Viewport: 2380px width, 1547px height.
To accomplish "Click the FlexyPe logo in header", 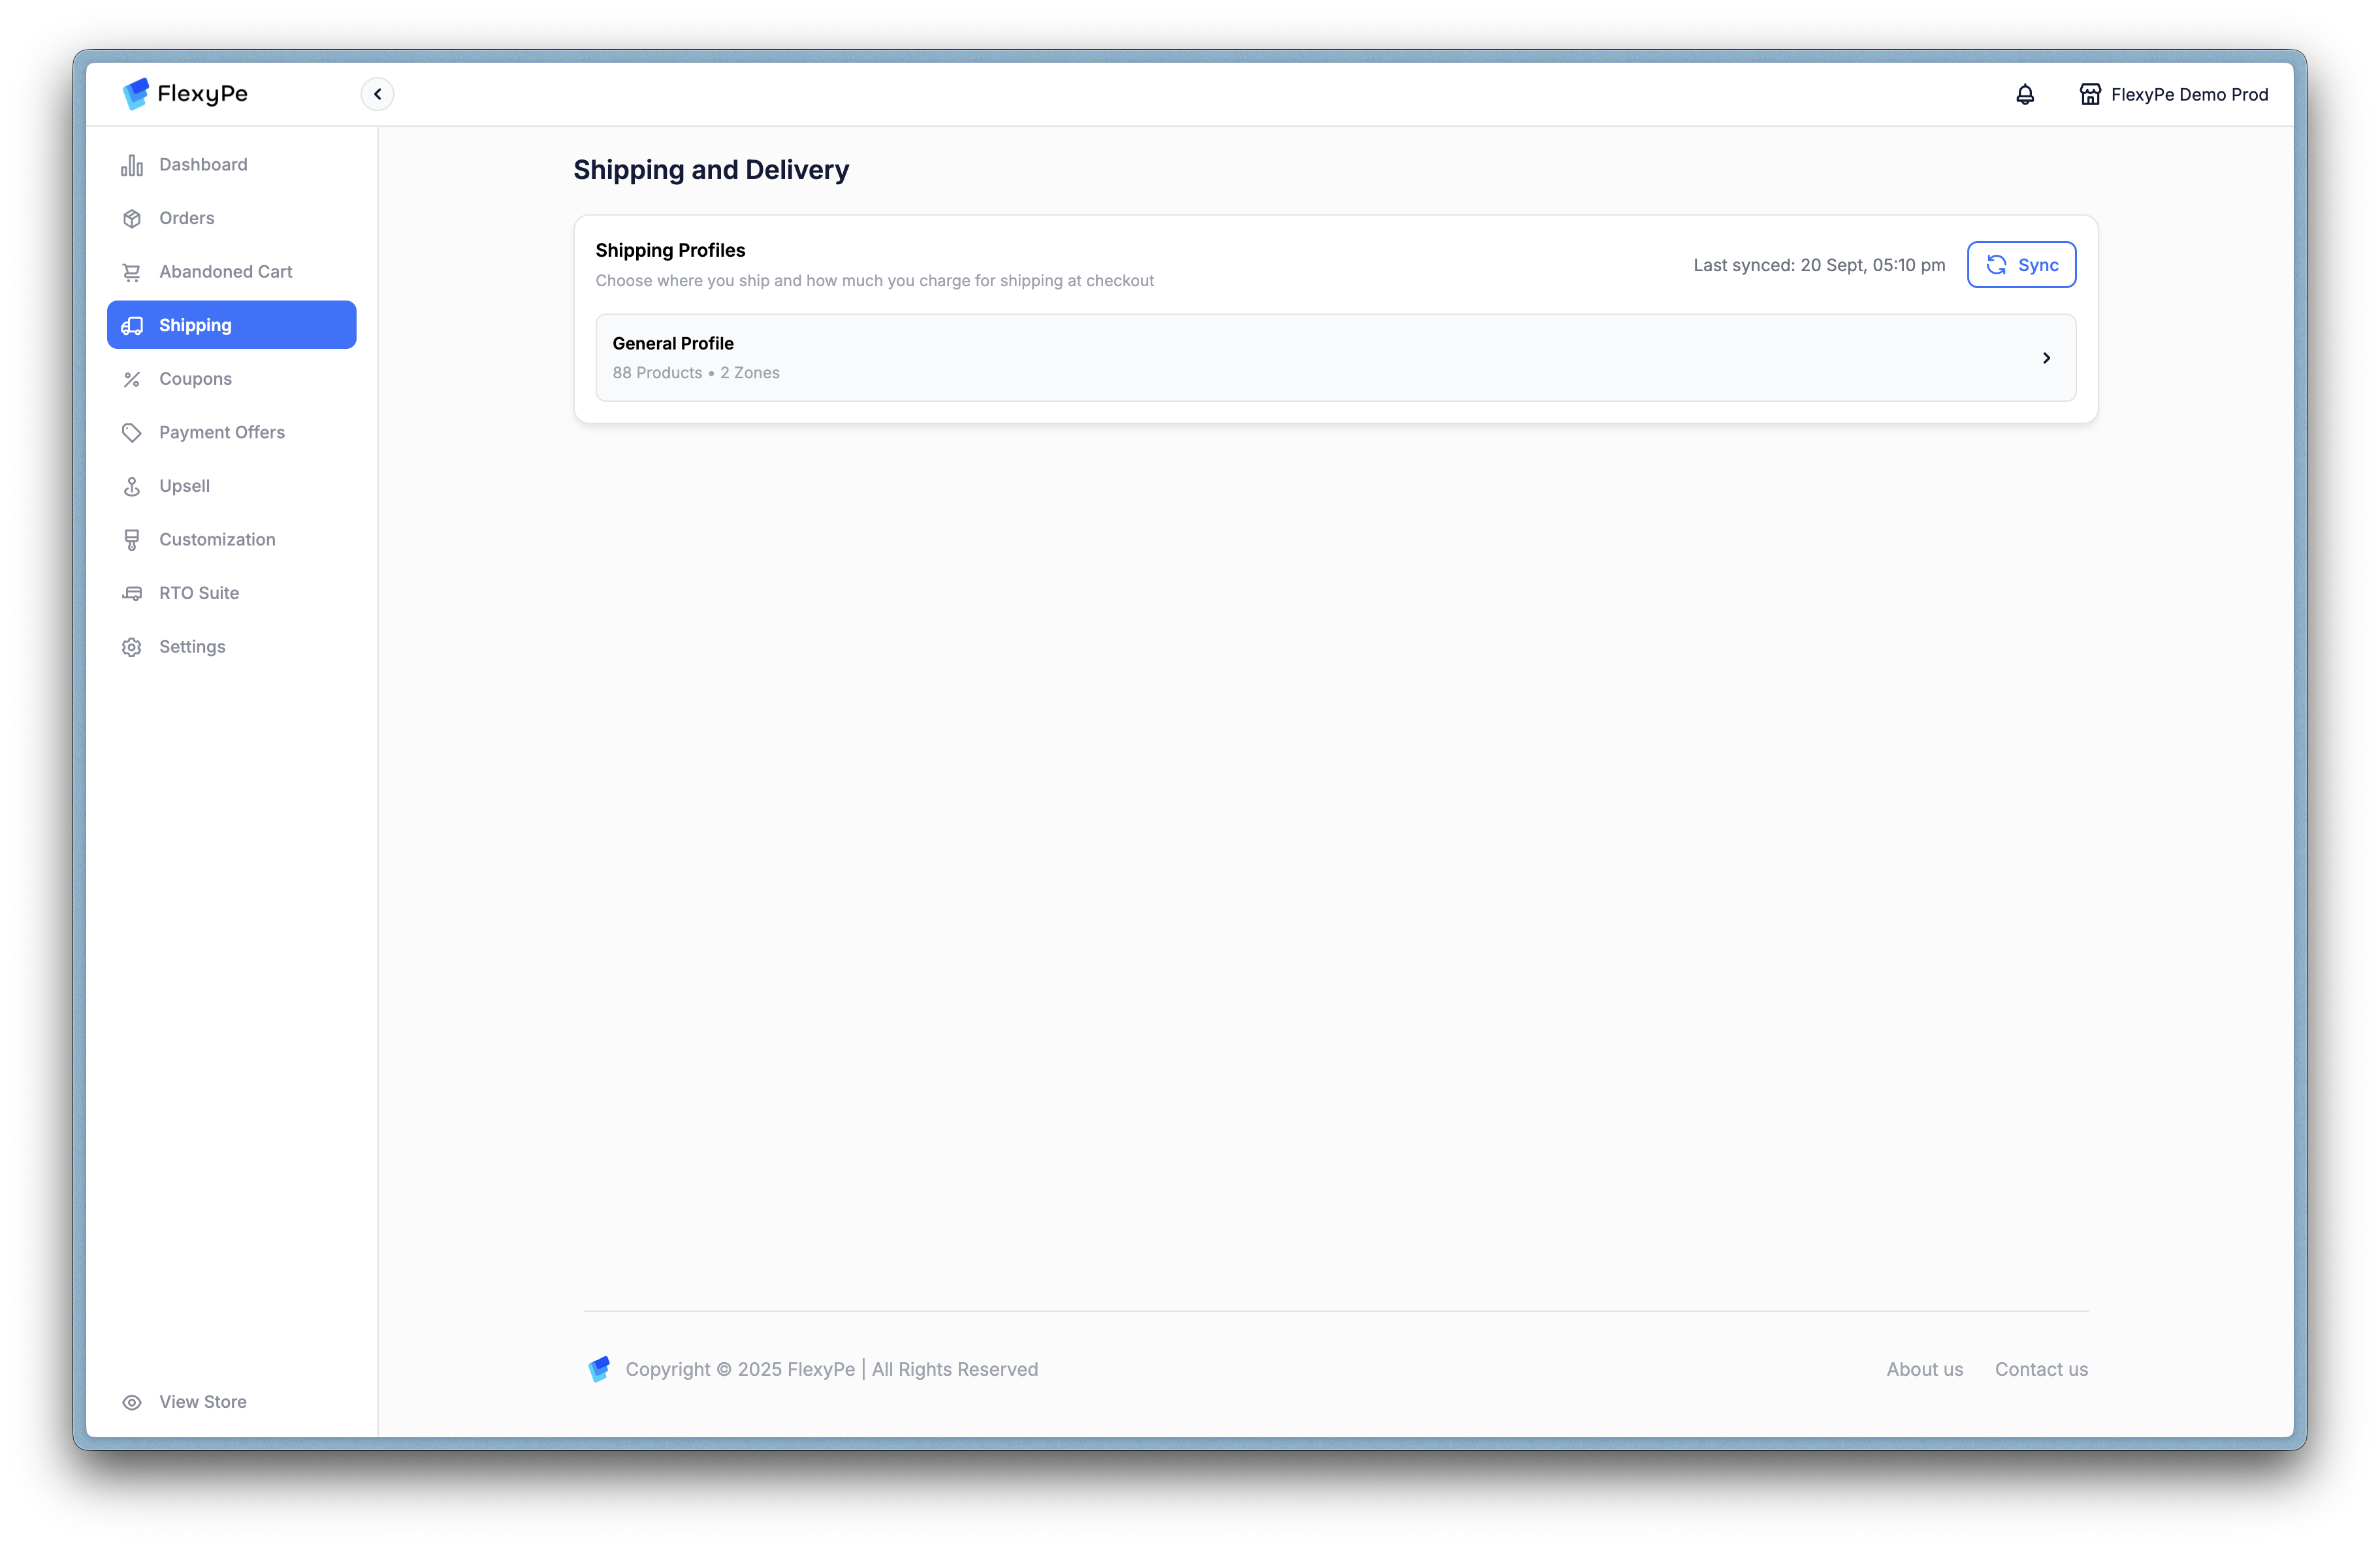I will click(x=185, y=94).
